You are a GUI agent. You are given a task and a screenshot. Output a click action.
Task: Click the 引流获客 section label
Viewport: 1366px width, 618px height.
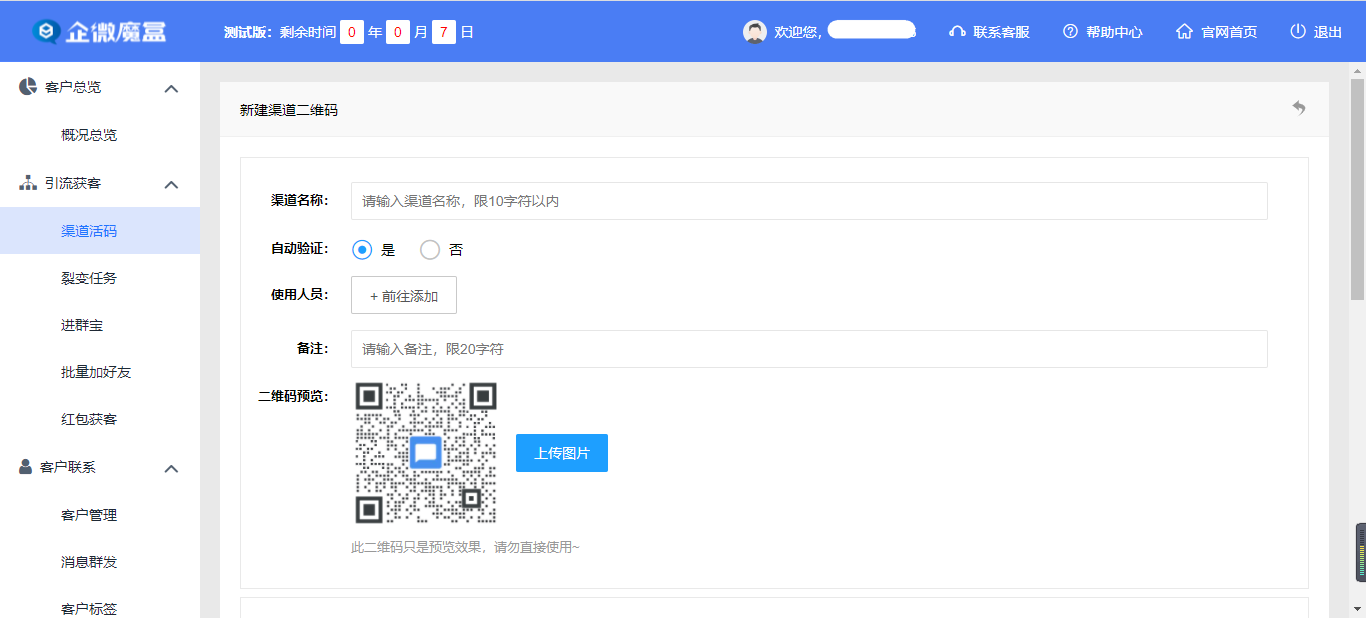(73, 183)
